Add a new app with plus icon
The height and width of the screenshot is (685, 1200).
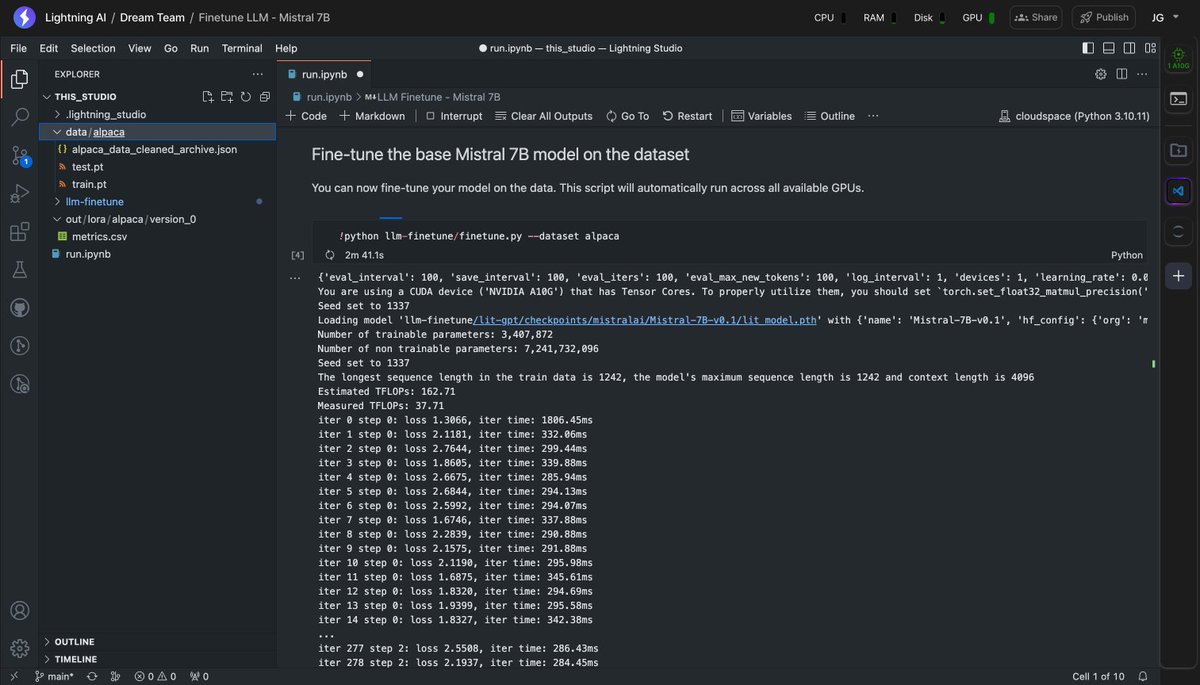1179,274
